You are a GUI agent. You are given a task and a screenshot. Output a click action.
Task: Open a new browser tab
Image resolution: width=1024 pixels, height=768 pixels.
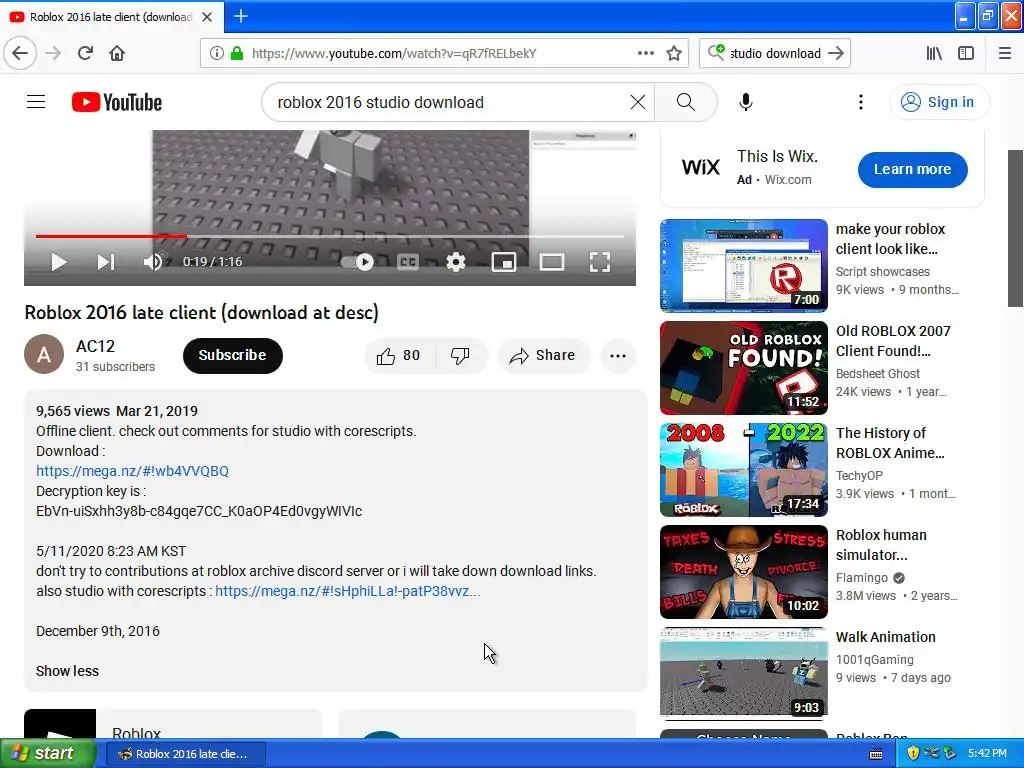pos(240,16)
